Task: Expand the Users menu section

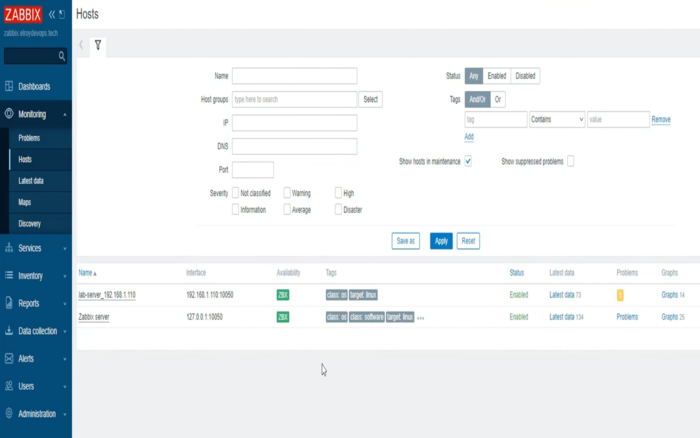Action: pyautogui.click(x=65, y=387)
